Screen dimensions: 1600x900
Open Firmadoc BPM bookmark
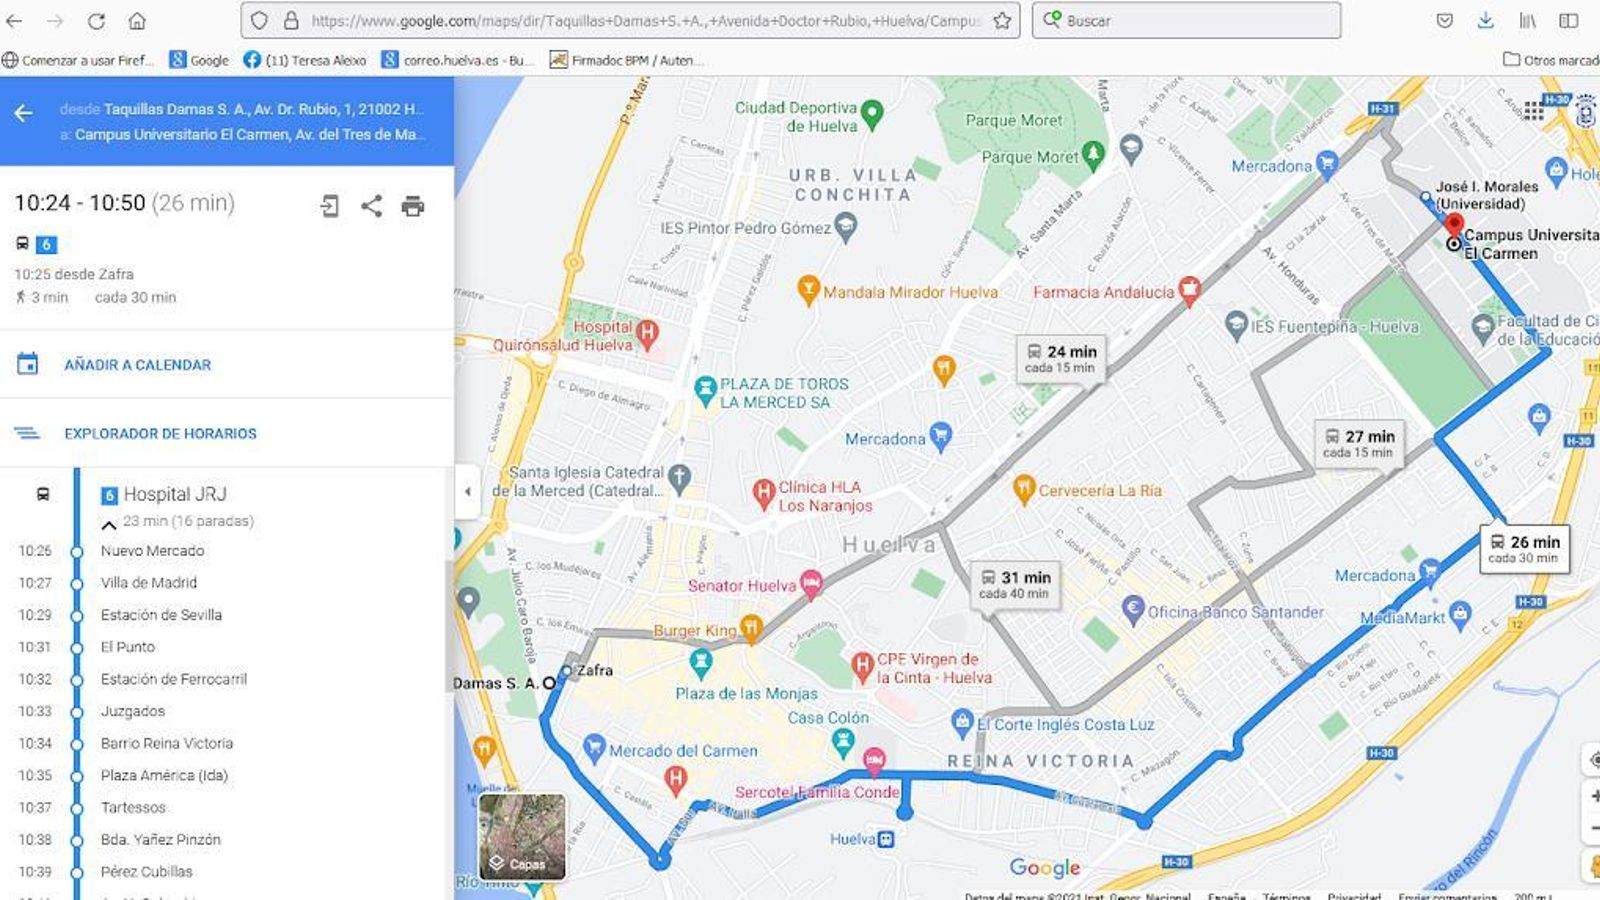[626, 60]
